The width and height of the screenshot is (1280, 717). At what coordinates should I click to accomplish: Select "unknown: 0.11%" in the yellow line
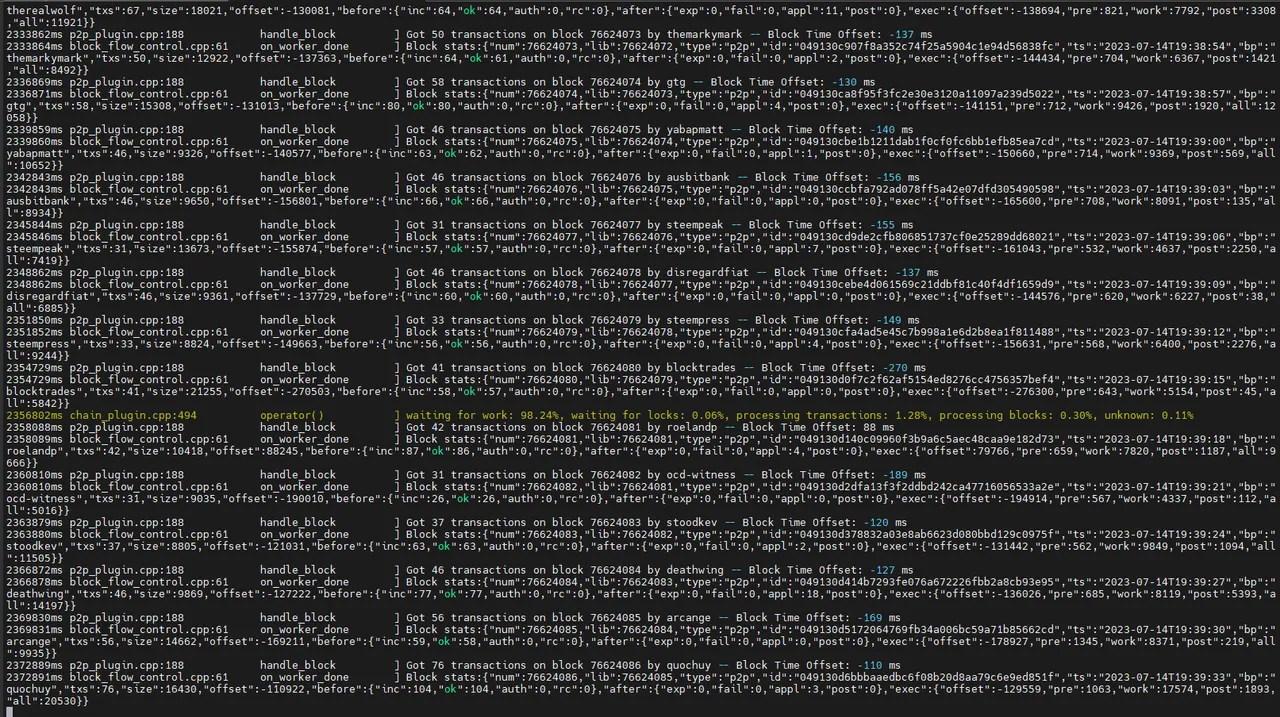coord(1149,415)
